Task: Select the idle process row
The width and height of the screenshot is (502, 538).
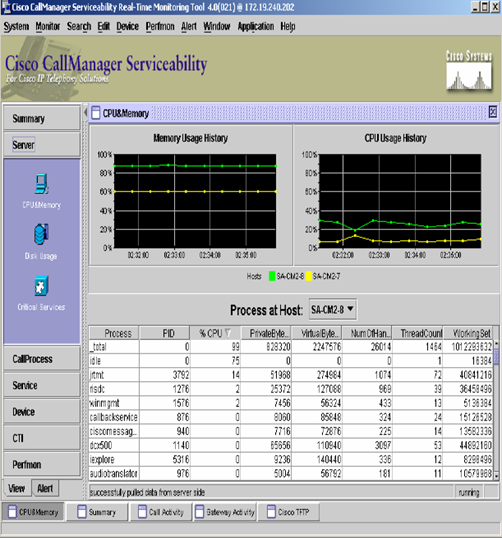Action: pyautogui.click(x=291, y=361)
